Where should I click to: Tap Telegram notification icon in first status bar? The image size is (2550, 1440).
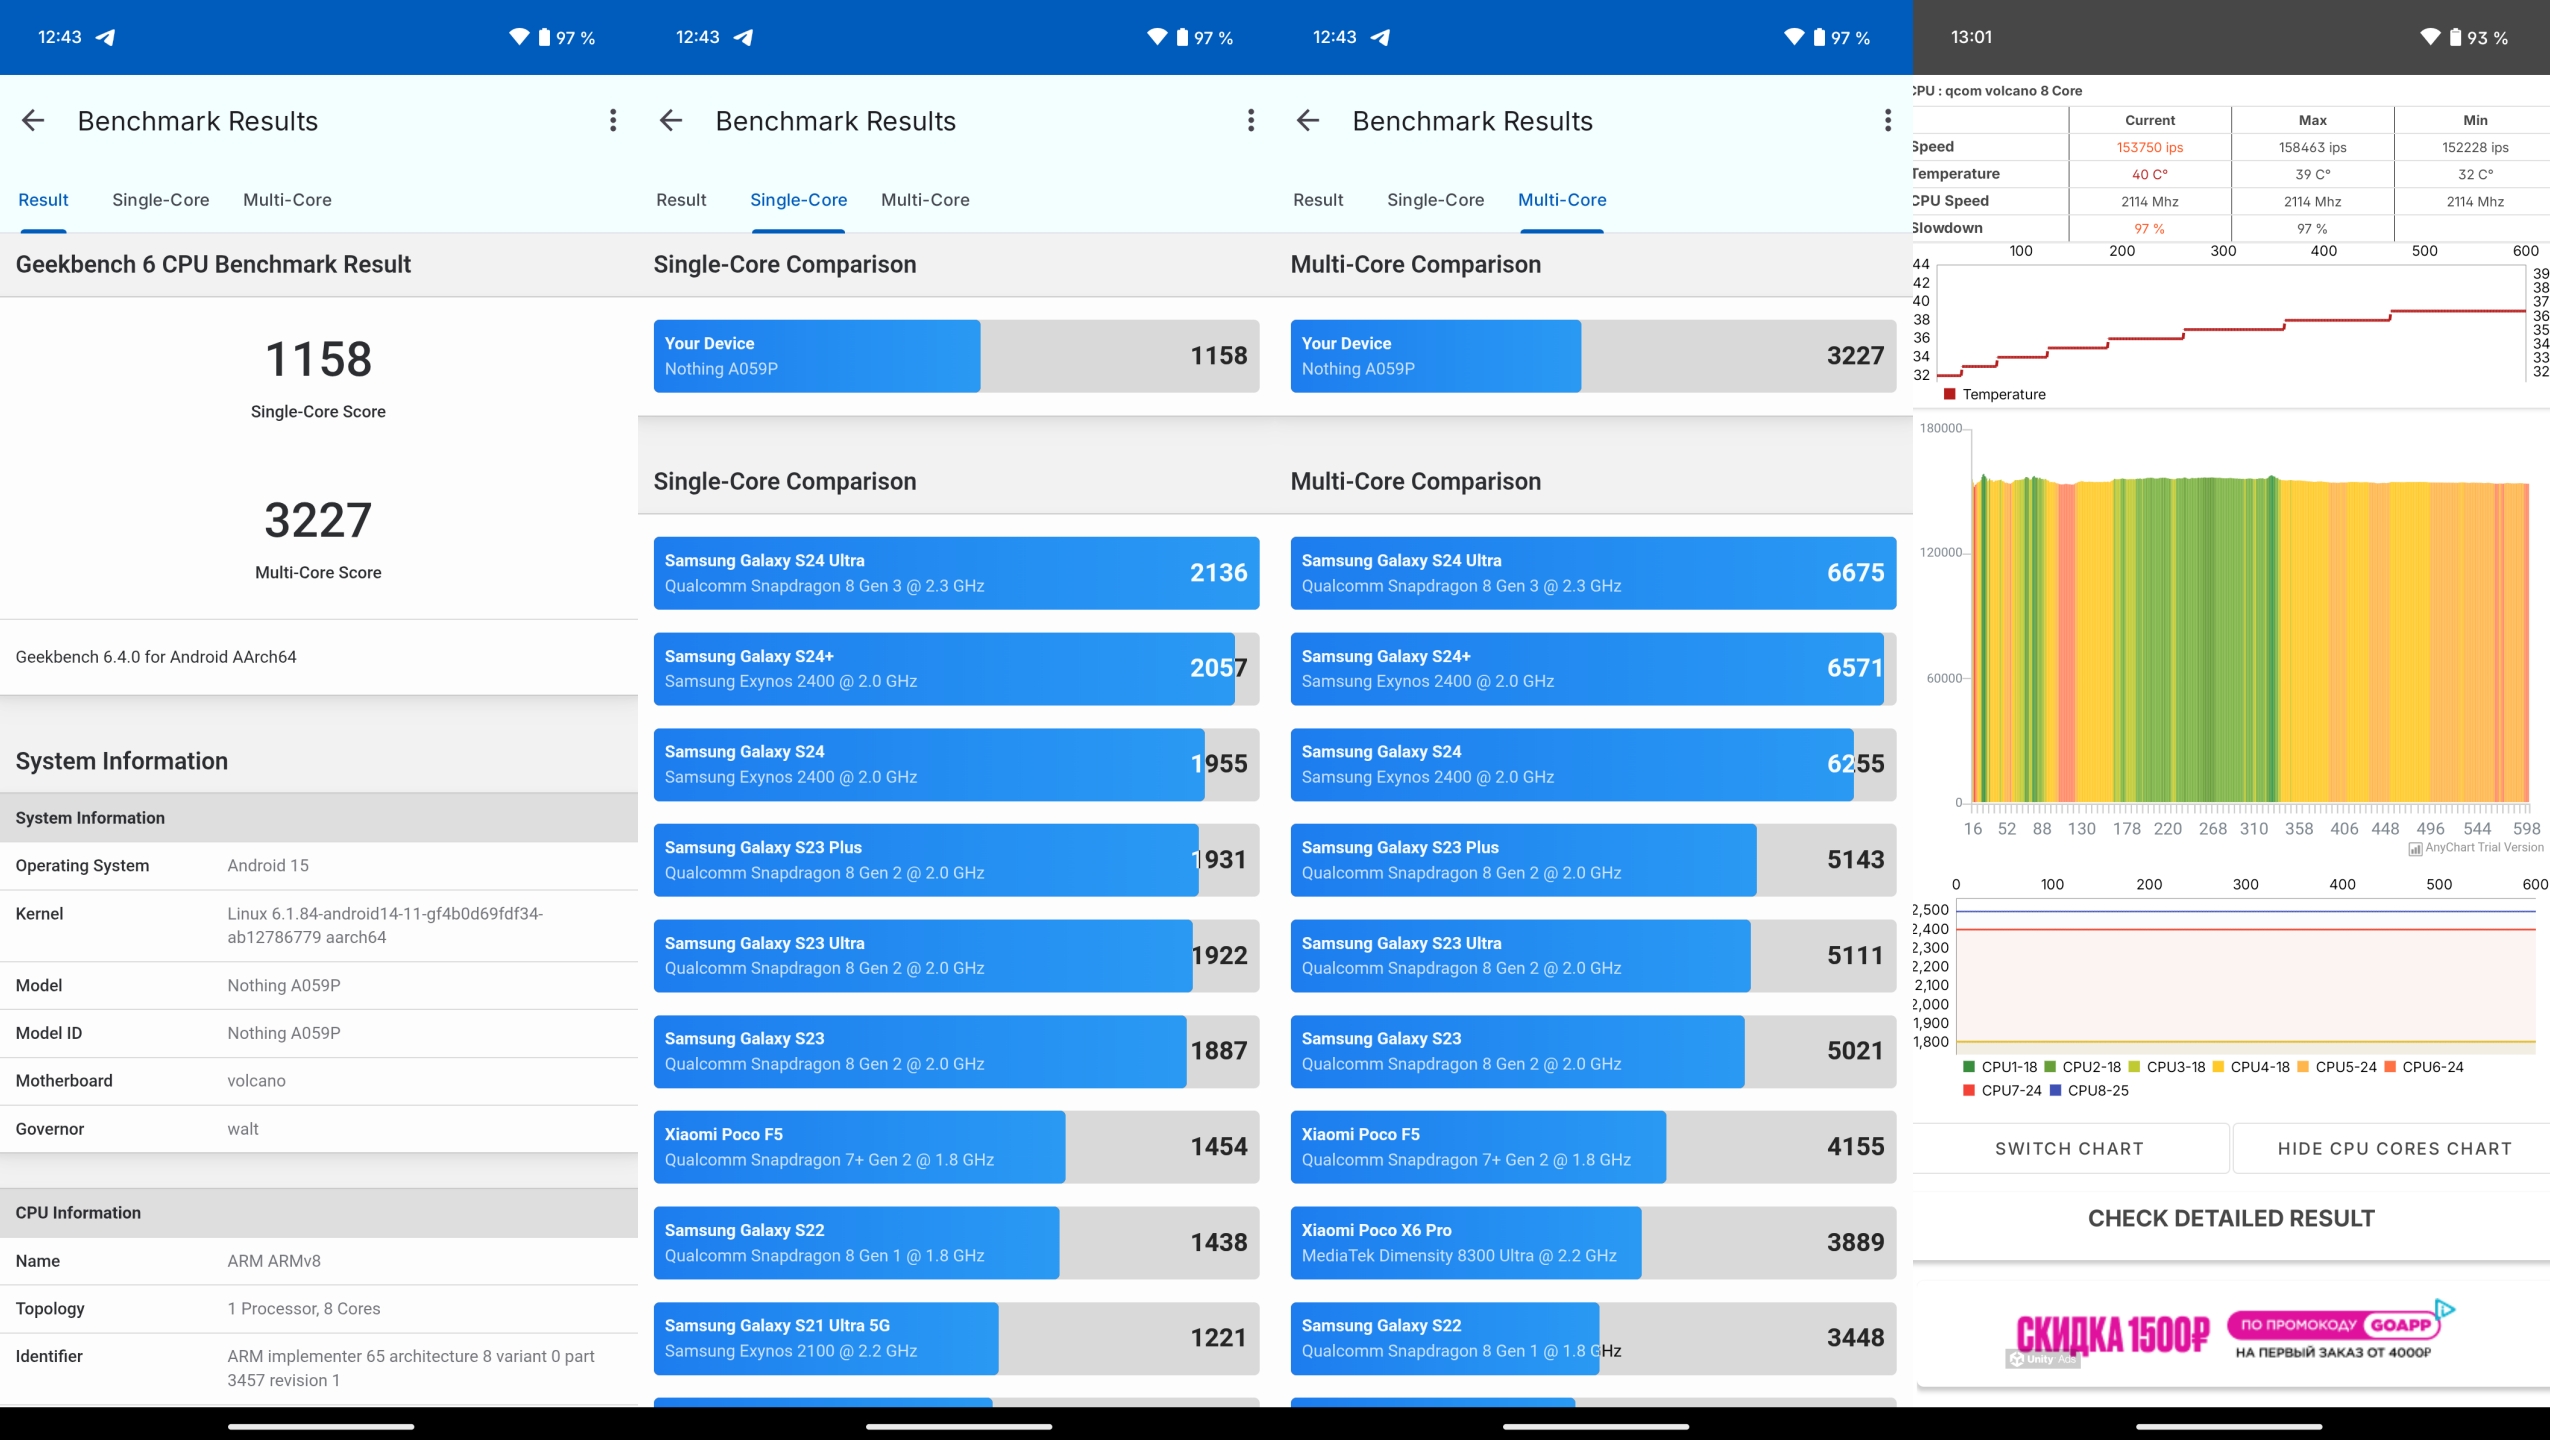pos(105,37)
